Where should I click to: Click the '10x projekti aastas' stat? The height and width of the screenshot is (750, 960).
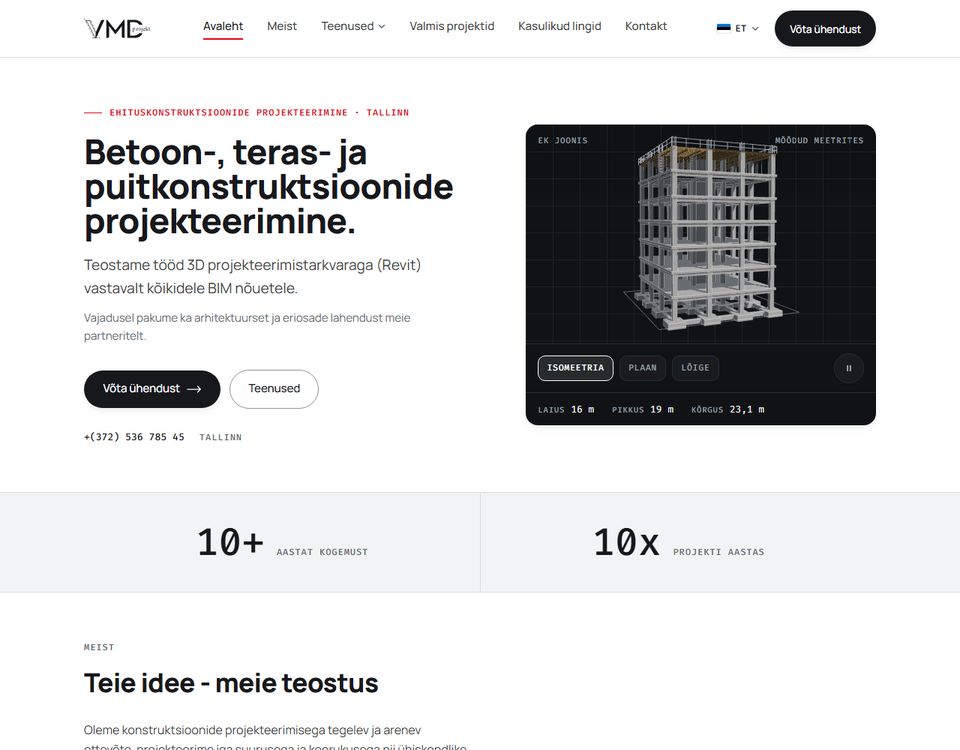click(678, 542)
